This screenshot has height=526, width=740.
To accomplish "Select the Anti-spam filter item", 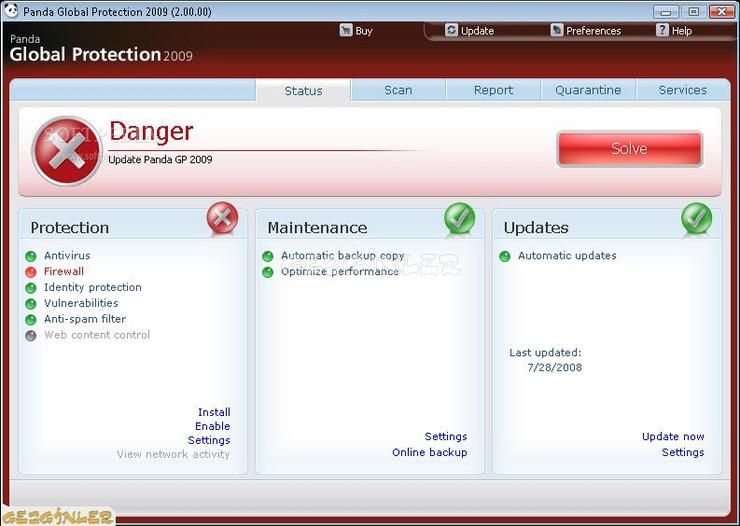I will [85, 319].
